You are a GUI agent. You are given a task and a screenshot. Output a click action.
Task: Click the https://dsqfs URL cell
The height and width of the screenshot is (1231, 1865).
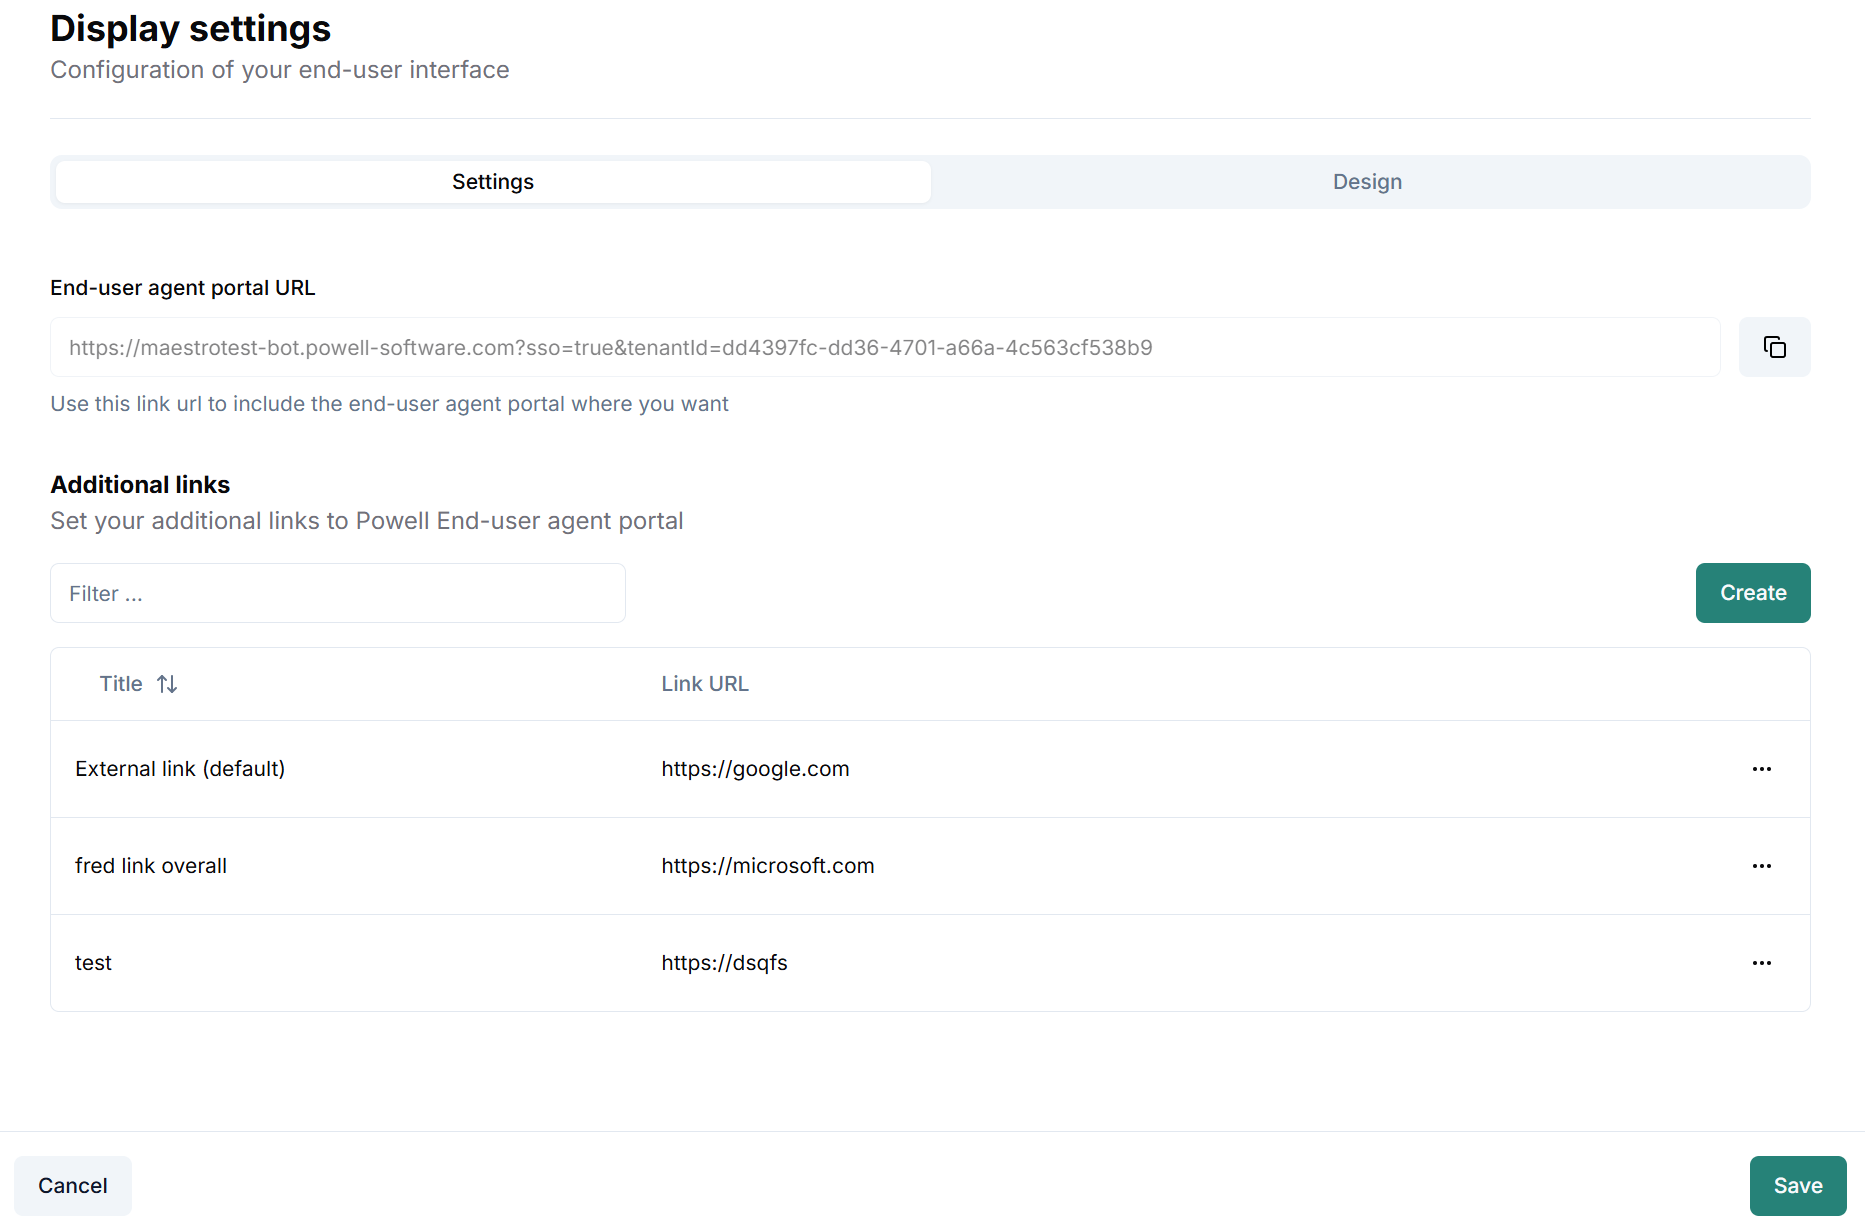pyautogui.click(x=724, y=963)
